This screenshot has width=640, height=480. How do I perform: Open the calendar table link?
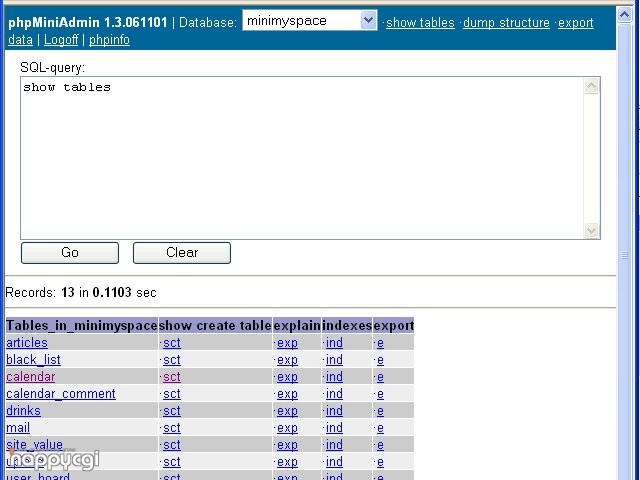pos(31,377)
